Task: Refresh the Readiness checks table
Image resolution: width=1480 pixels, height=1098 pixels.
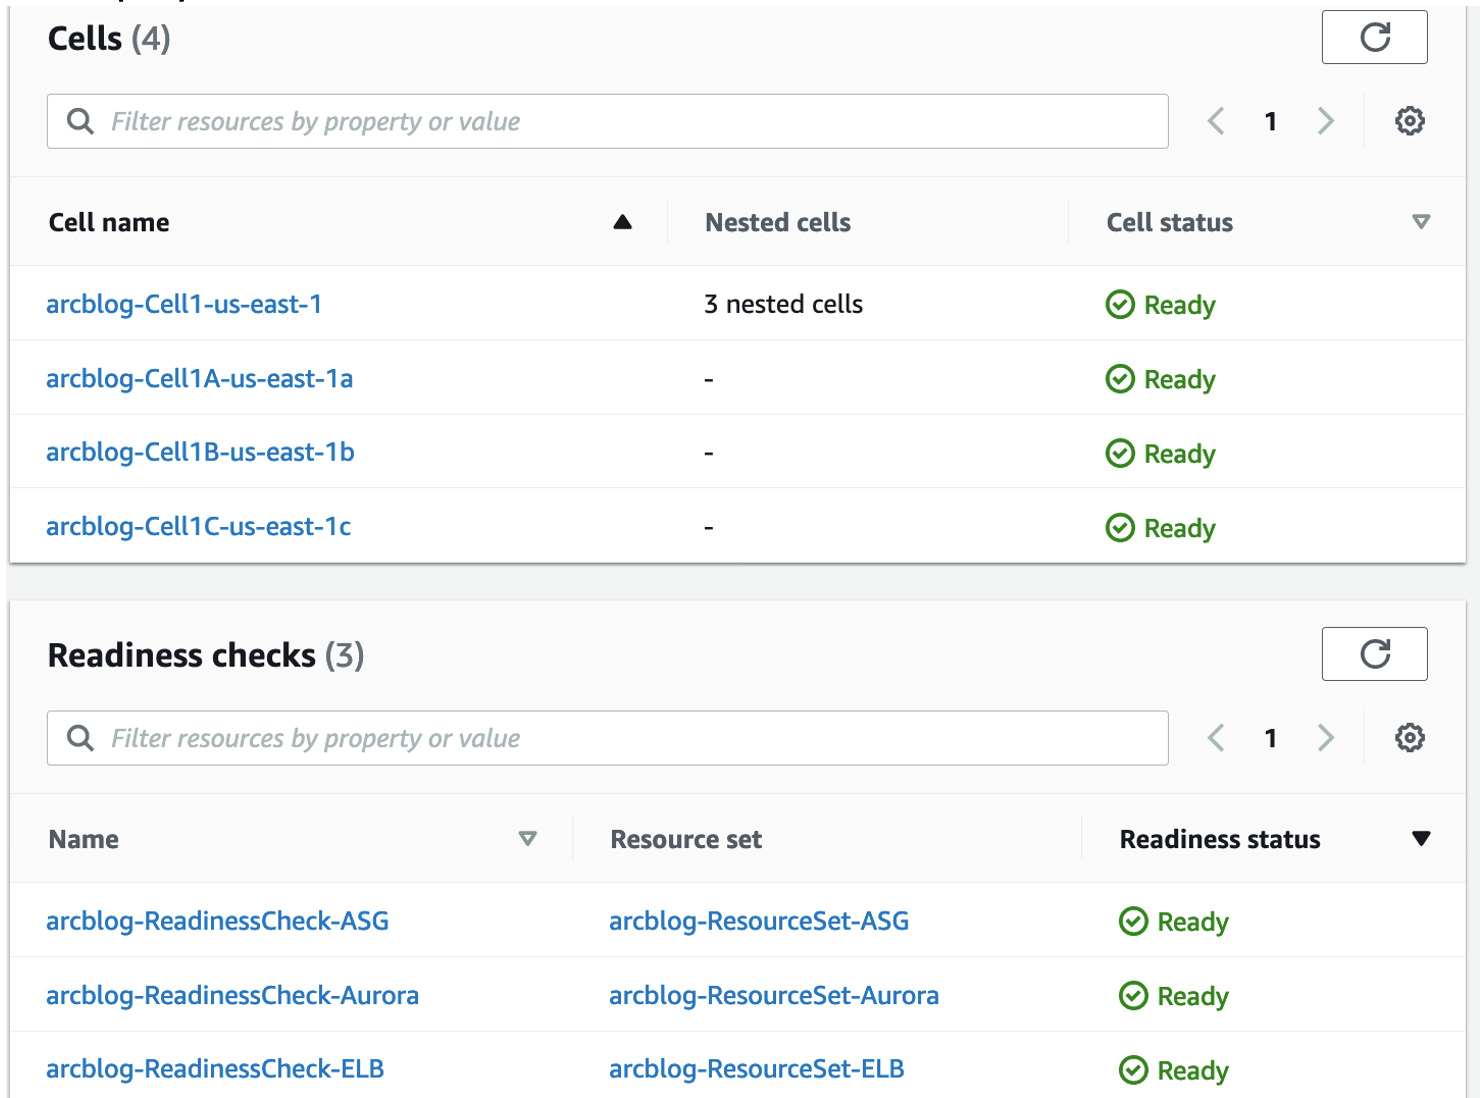Action: 1374,654
